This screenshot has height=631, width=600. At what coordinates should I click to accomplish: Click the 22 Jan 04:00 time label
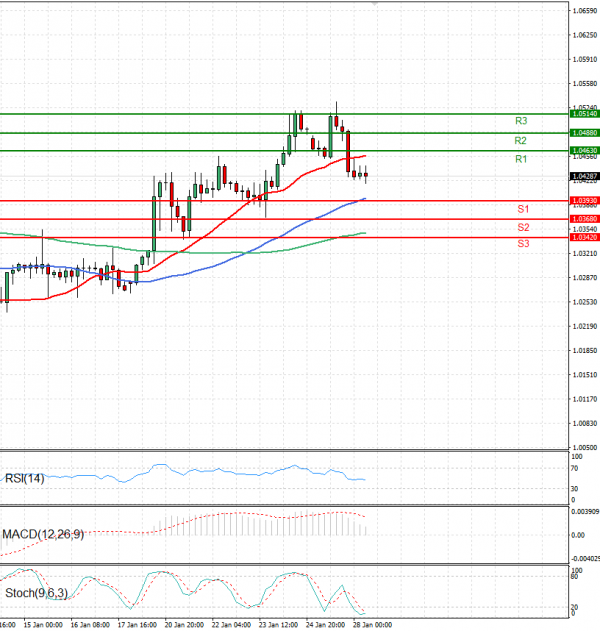[231, 625]
